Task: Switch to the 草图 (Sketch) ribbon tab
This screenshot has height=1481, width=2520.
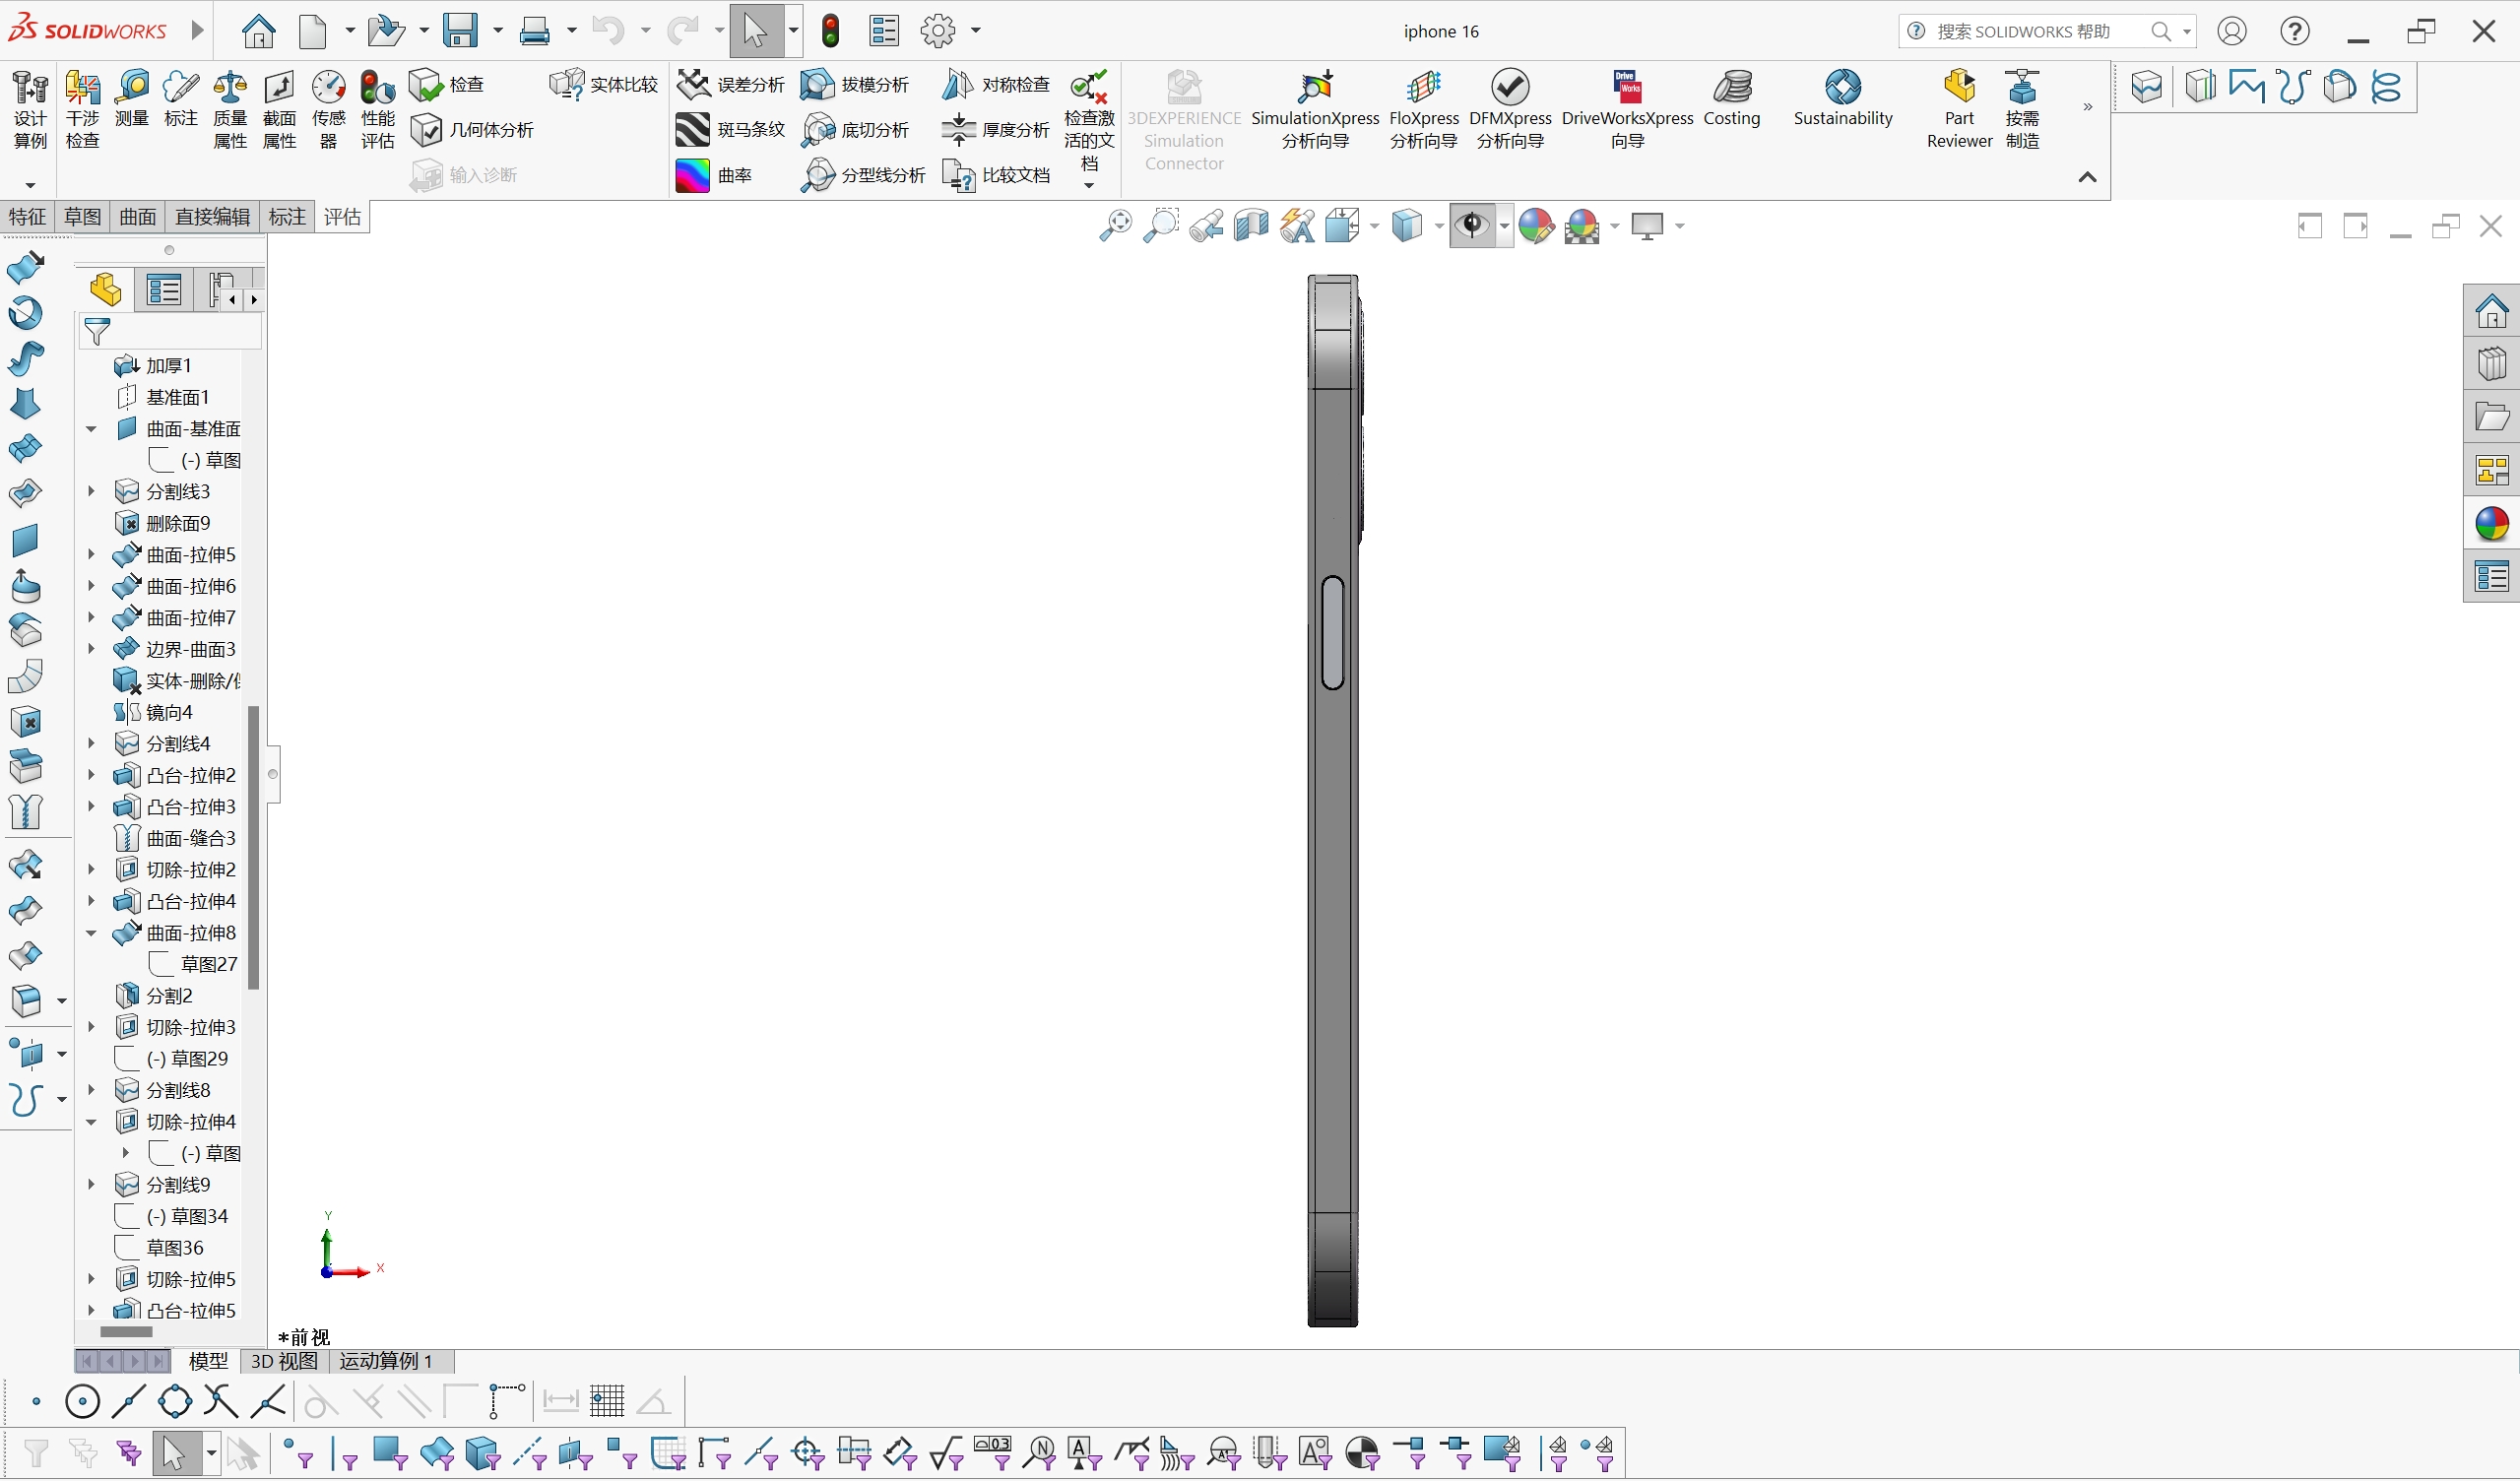Action: [x=82, y=217]
